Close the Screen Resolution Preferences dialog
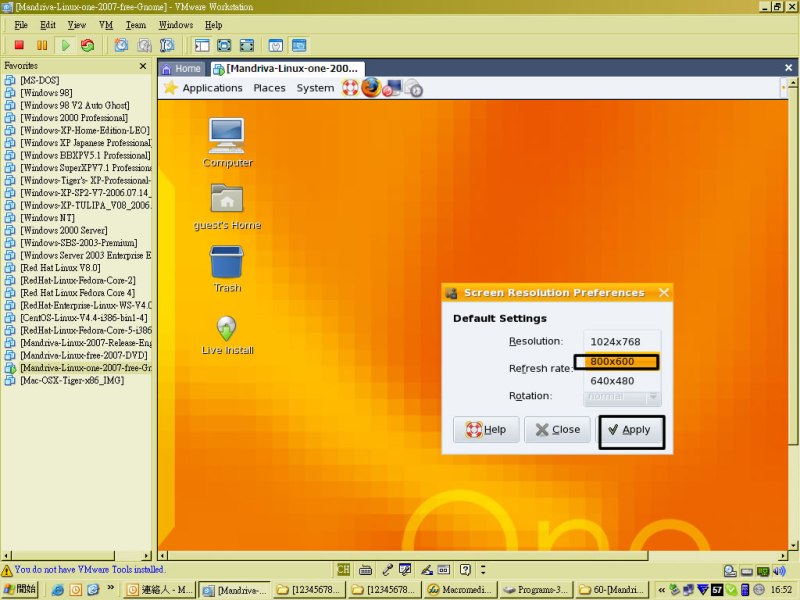Image resolution: width=800 pixels, height=600 pixels. [663, 292]
